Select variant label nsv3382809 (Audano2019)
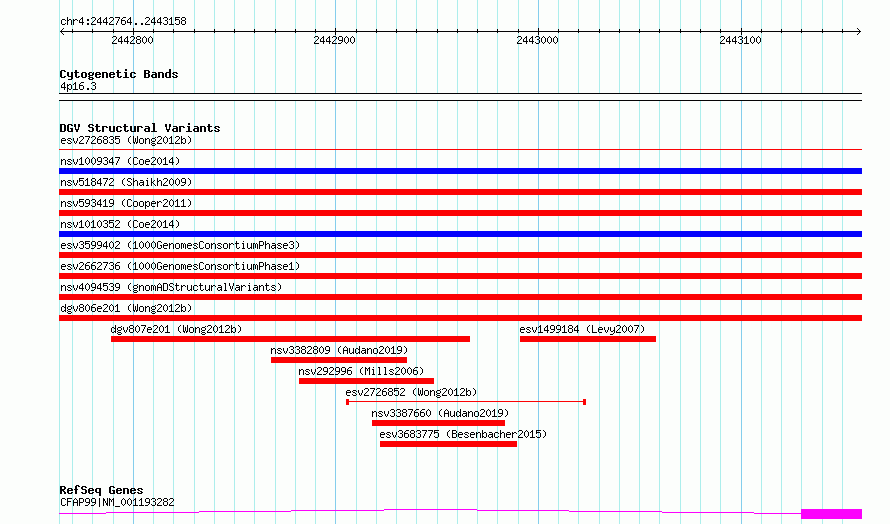 [339, 350]
